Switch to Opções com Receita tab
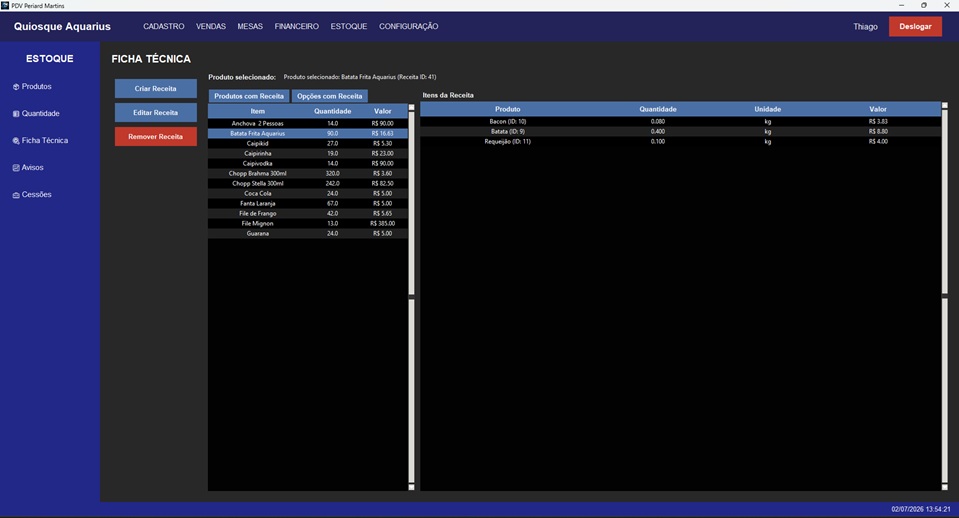959x518 pixels. pyautogui.click(x=330, y=96)
